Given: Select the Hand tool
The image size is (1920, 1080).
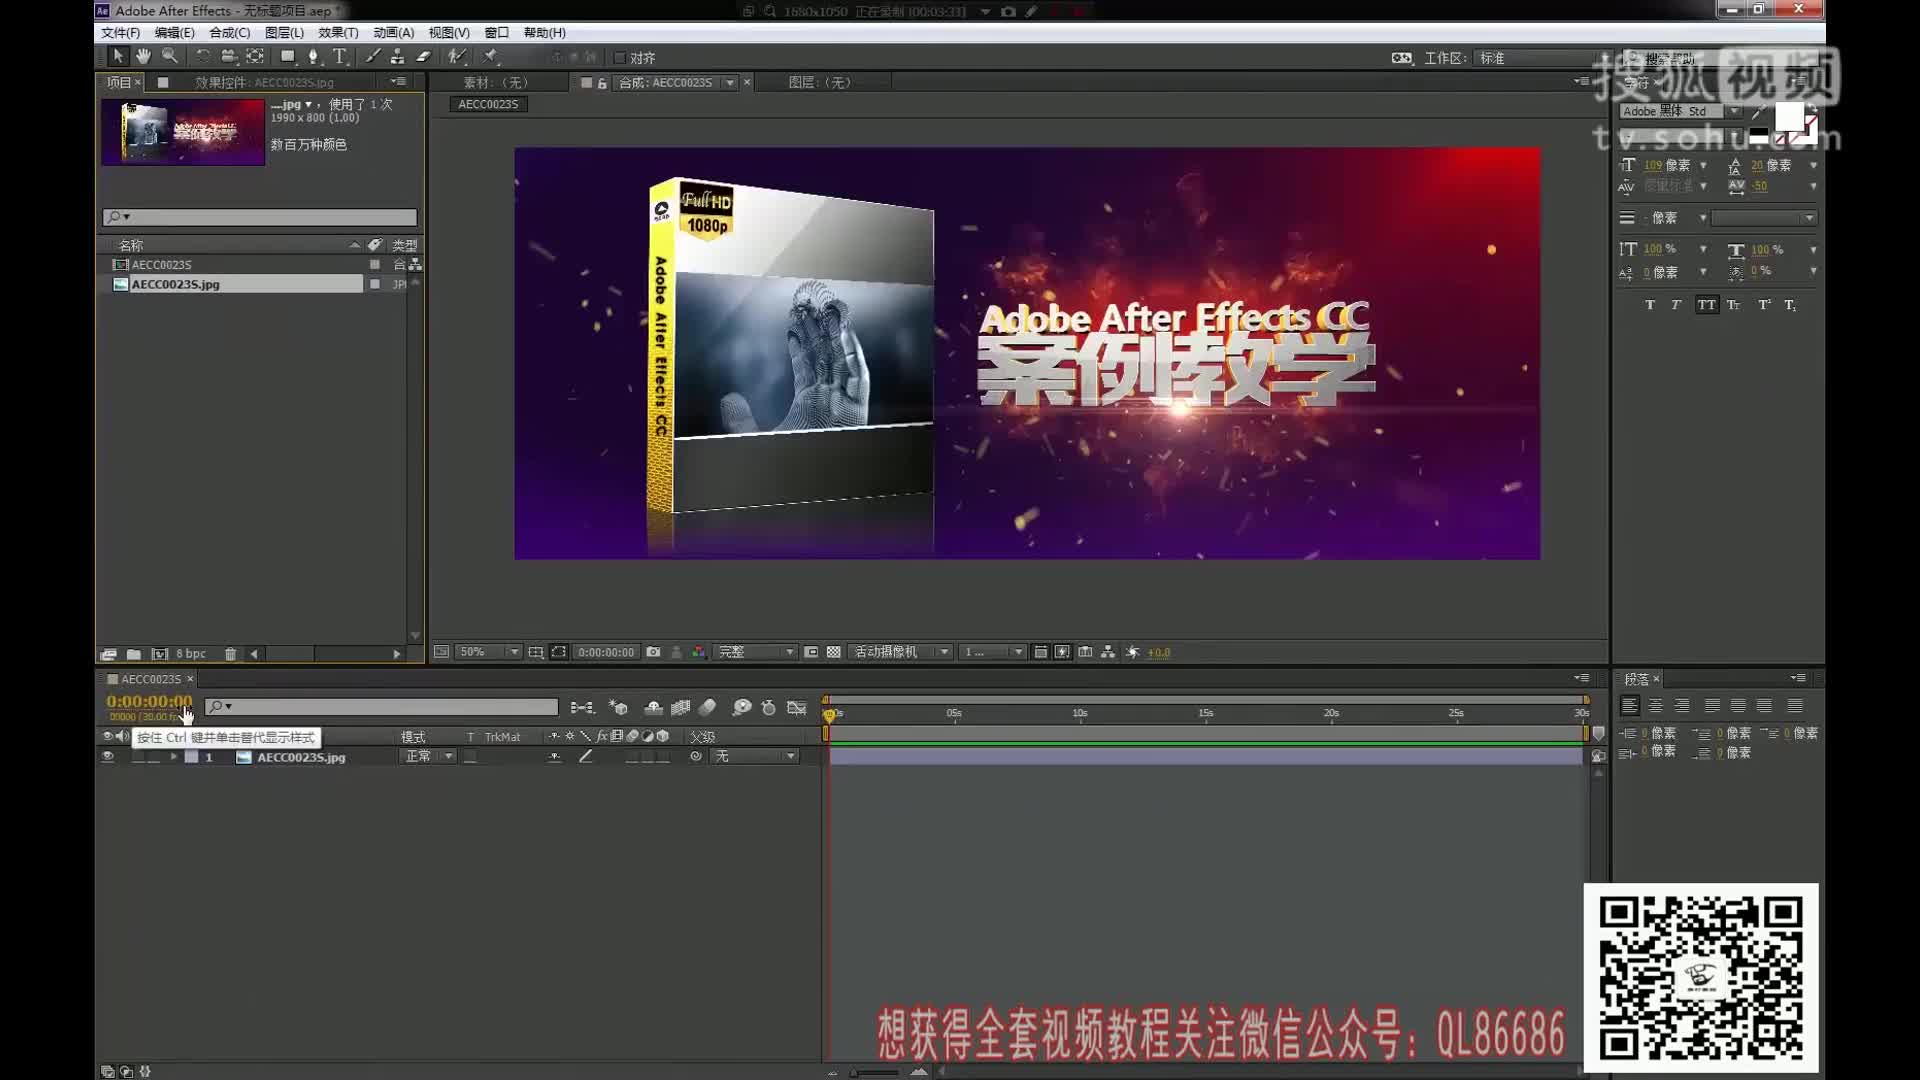Looking at the screenshot, I should (x=144, y=57).
